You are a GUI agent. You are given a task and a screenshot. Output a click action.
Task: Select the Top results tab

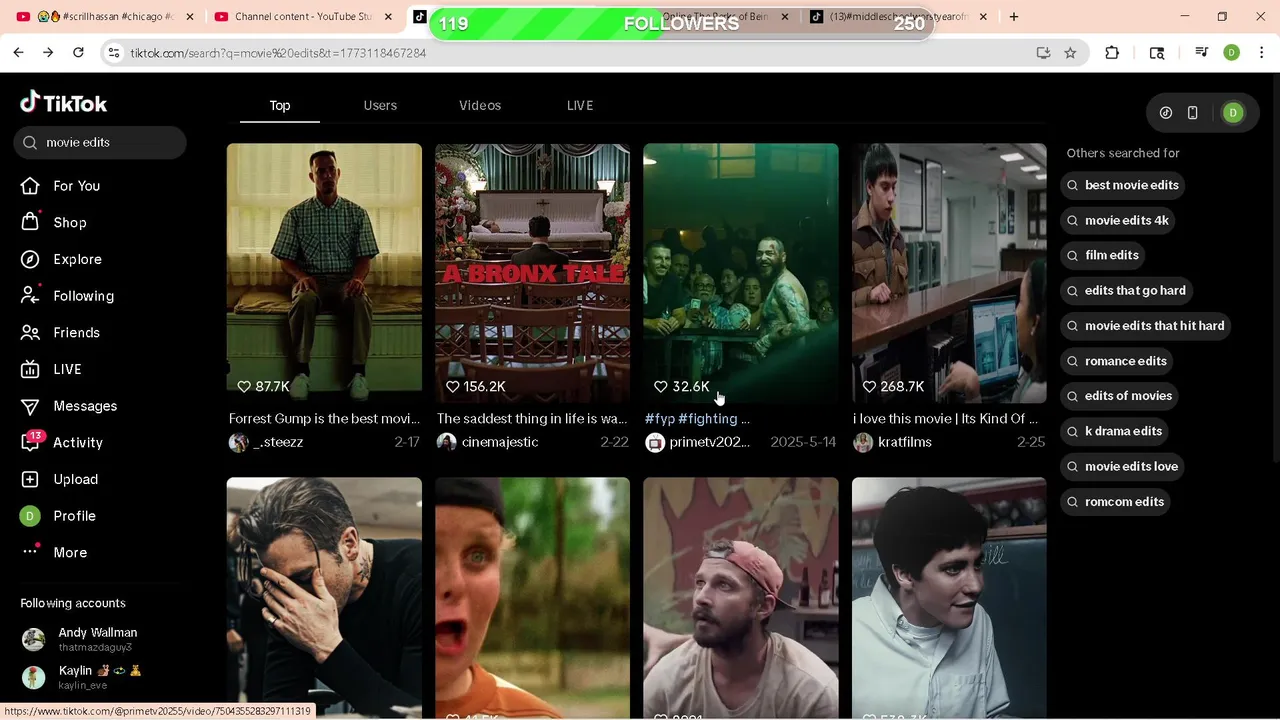tap(280, 105)
